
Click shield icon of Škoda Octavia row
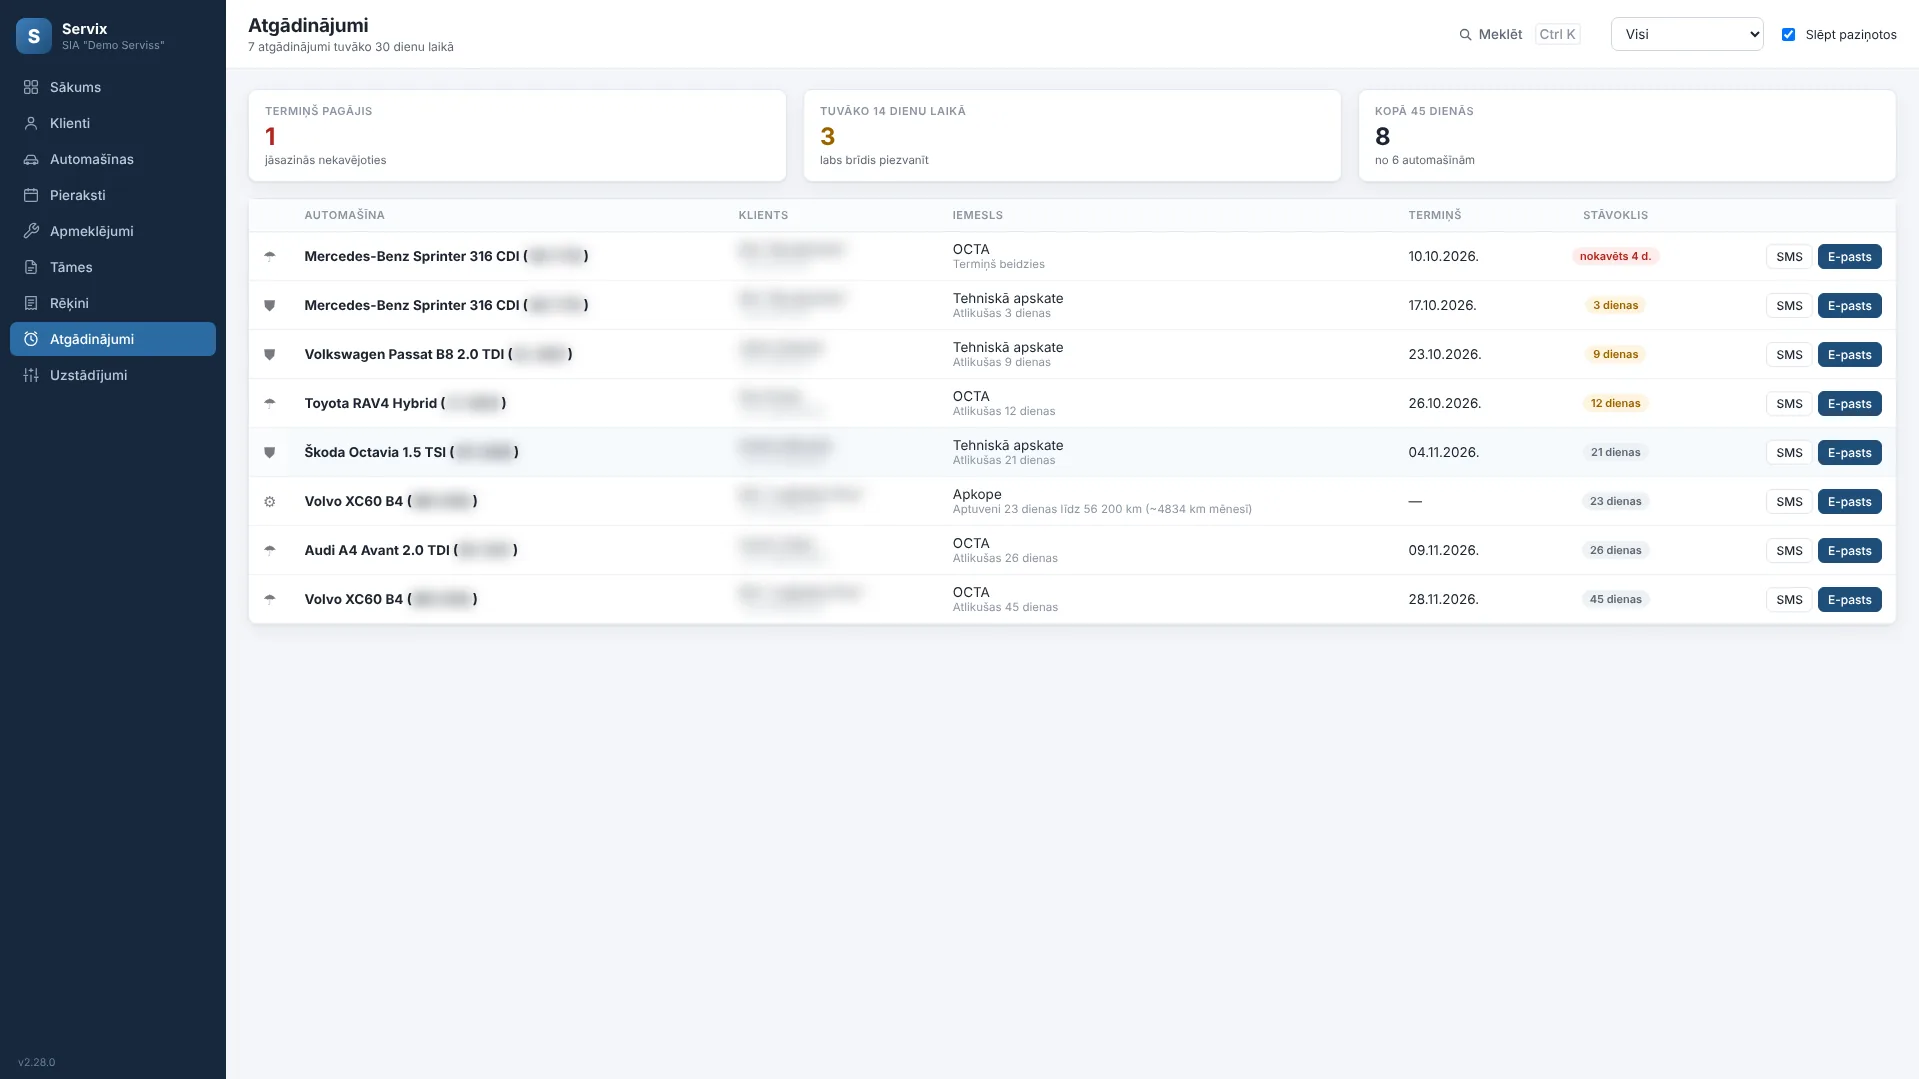269,452
